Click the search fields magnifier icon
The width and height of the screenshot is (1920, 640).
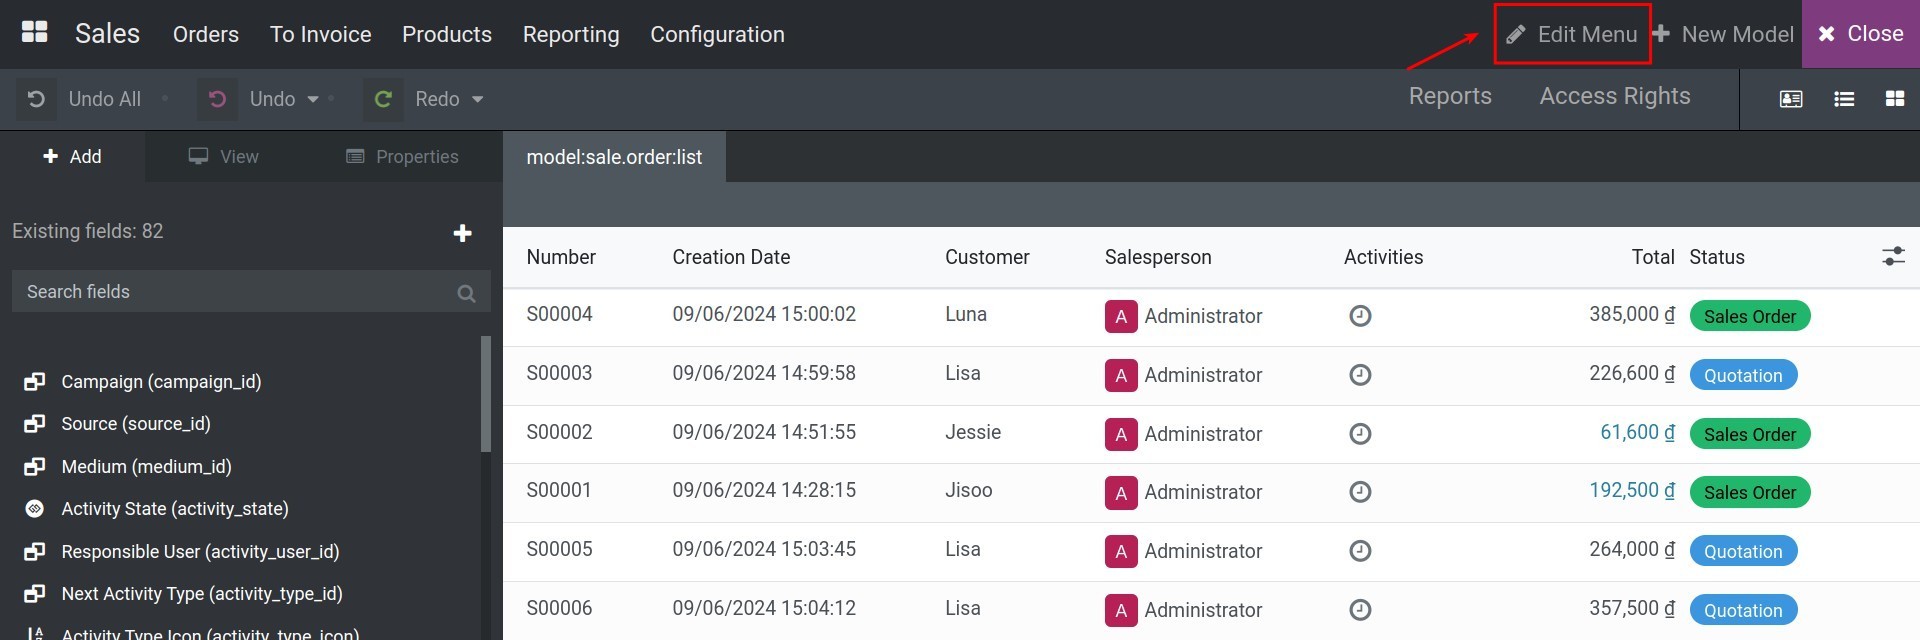point(466,293)
